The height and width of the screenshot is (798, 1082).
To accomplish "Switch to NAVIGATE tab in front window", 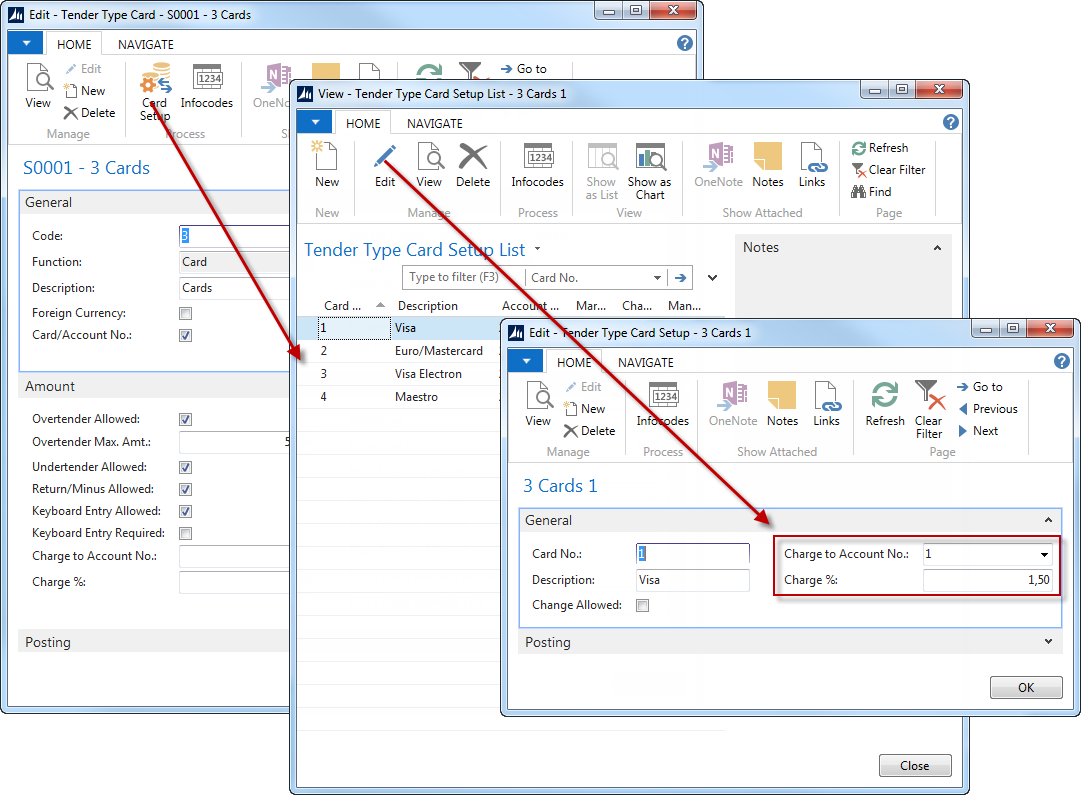I will [645, 362].
